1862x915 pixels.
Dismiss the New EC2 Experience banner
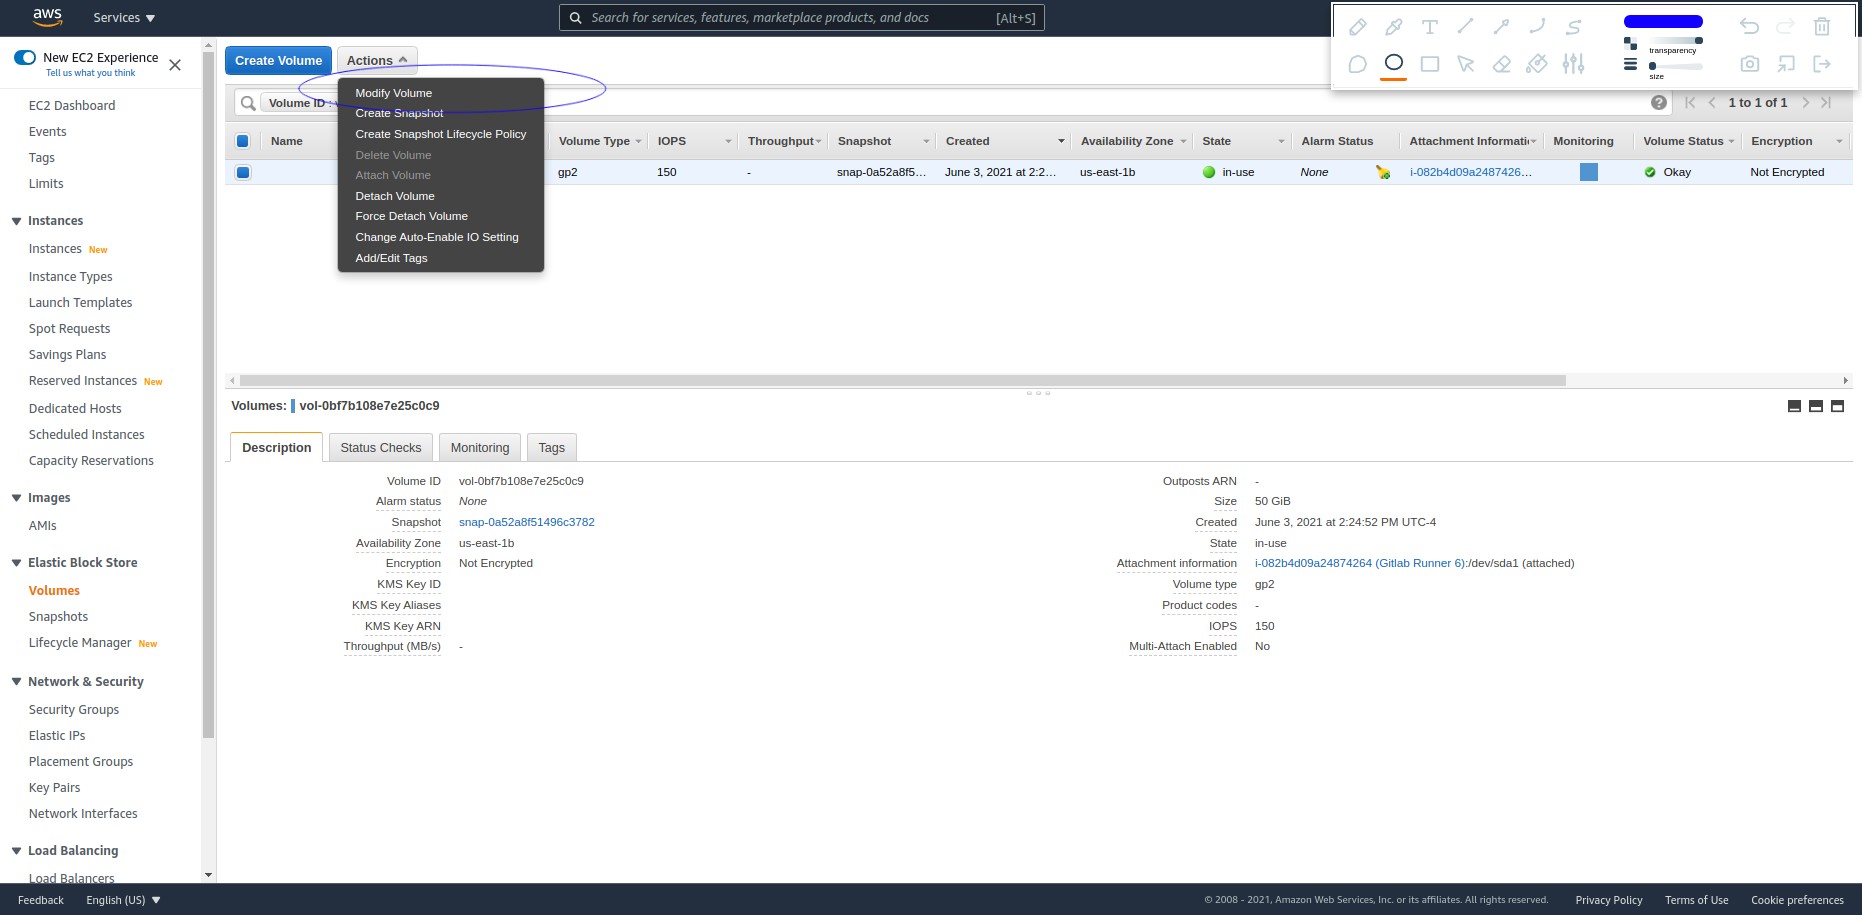[x=175, y=65]
